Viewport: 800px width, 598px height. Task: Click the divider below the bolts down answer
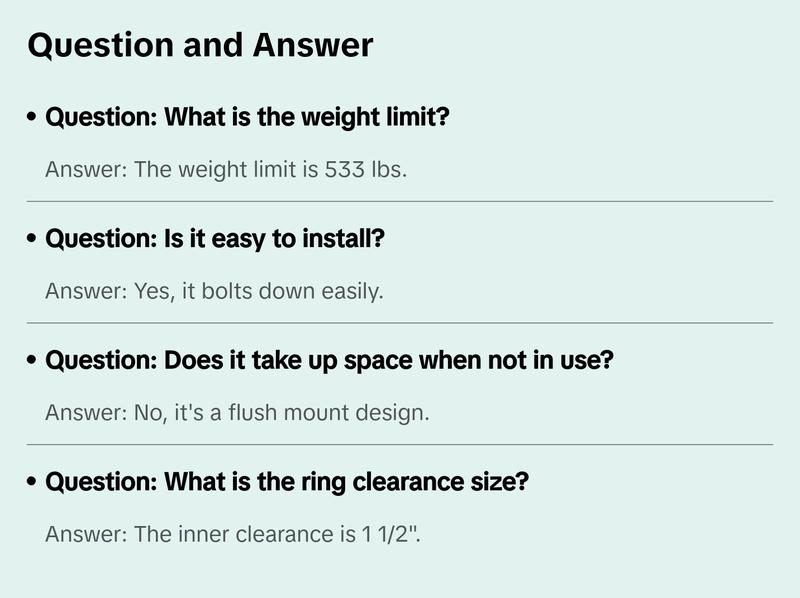point(400,323)
